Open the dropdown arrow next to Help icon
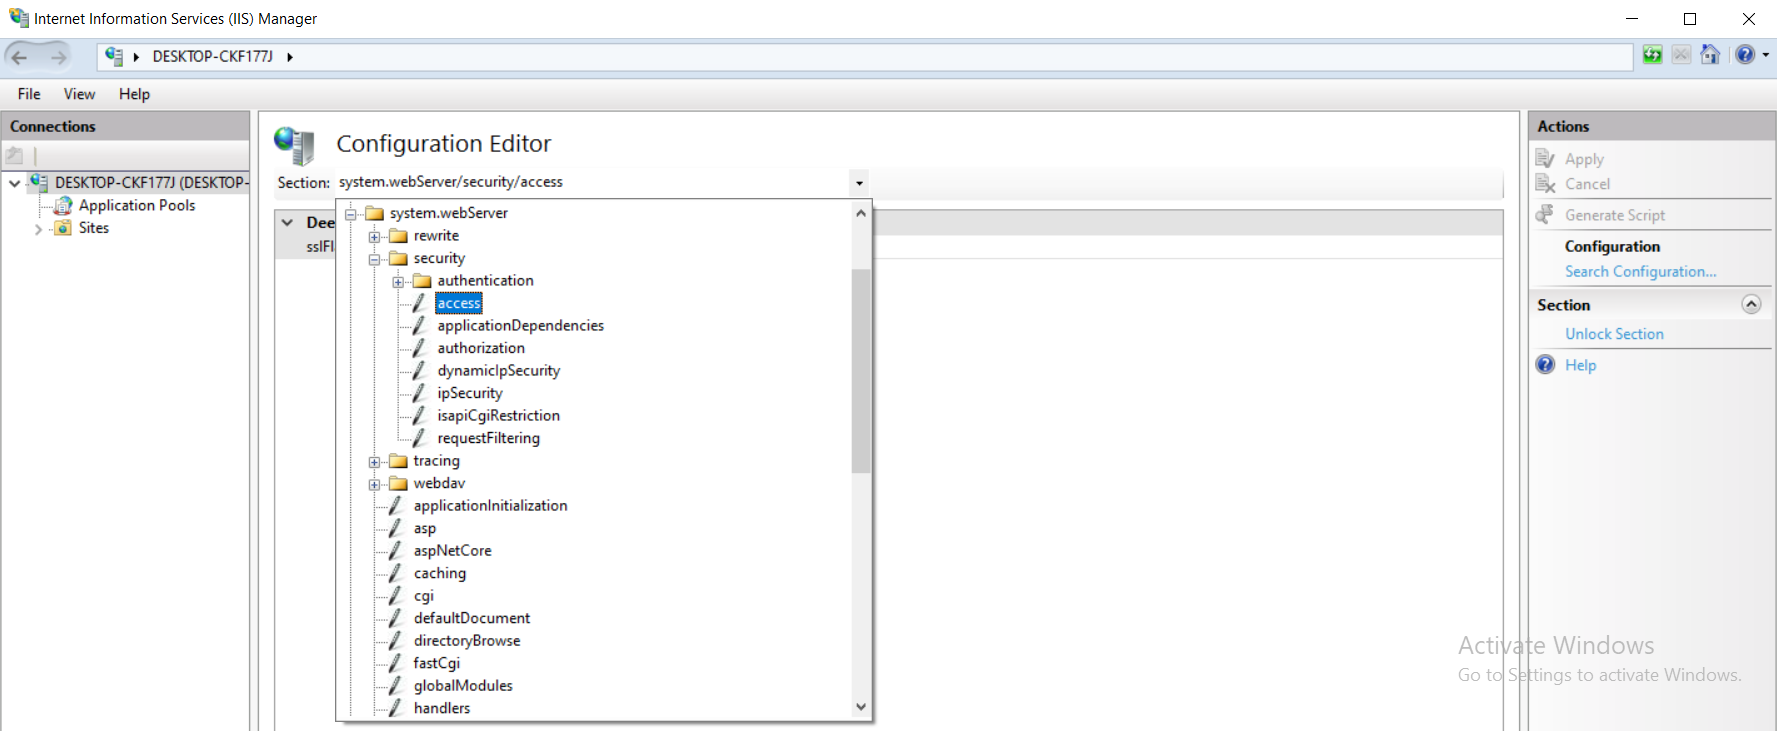This screenshot has height=731, width=1777. pyautogui.click(x=1766, y=55)
